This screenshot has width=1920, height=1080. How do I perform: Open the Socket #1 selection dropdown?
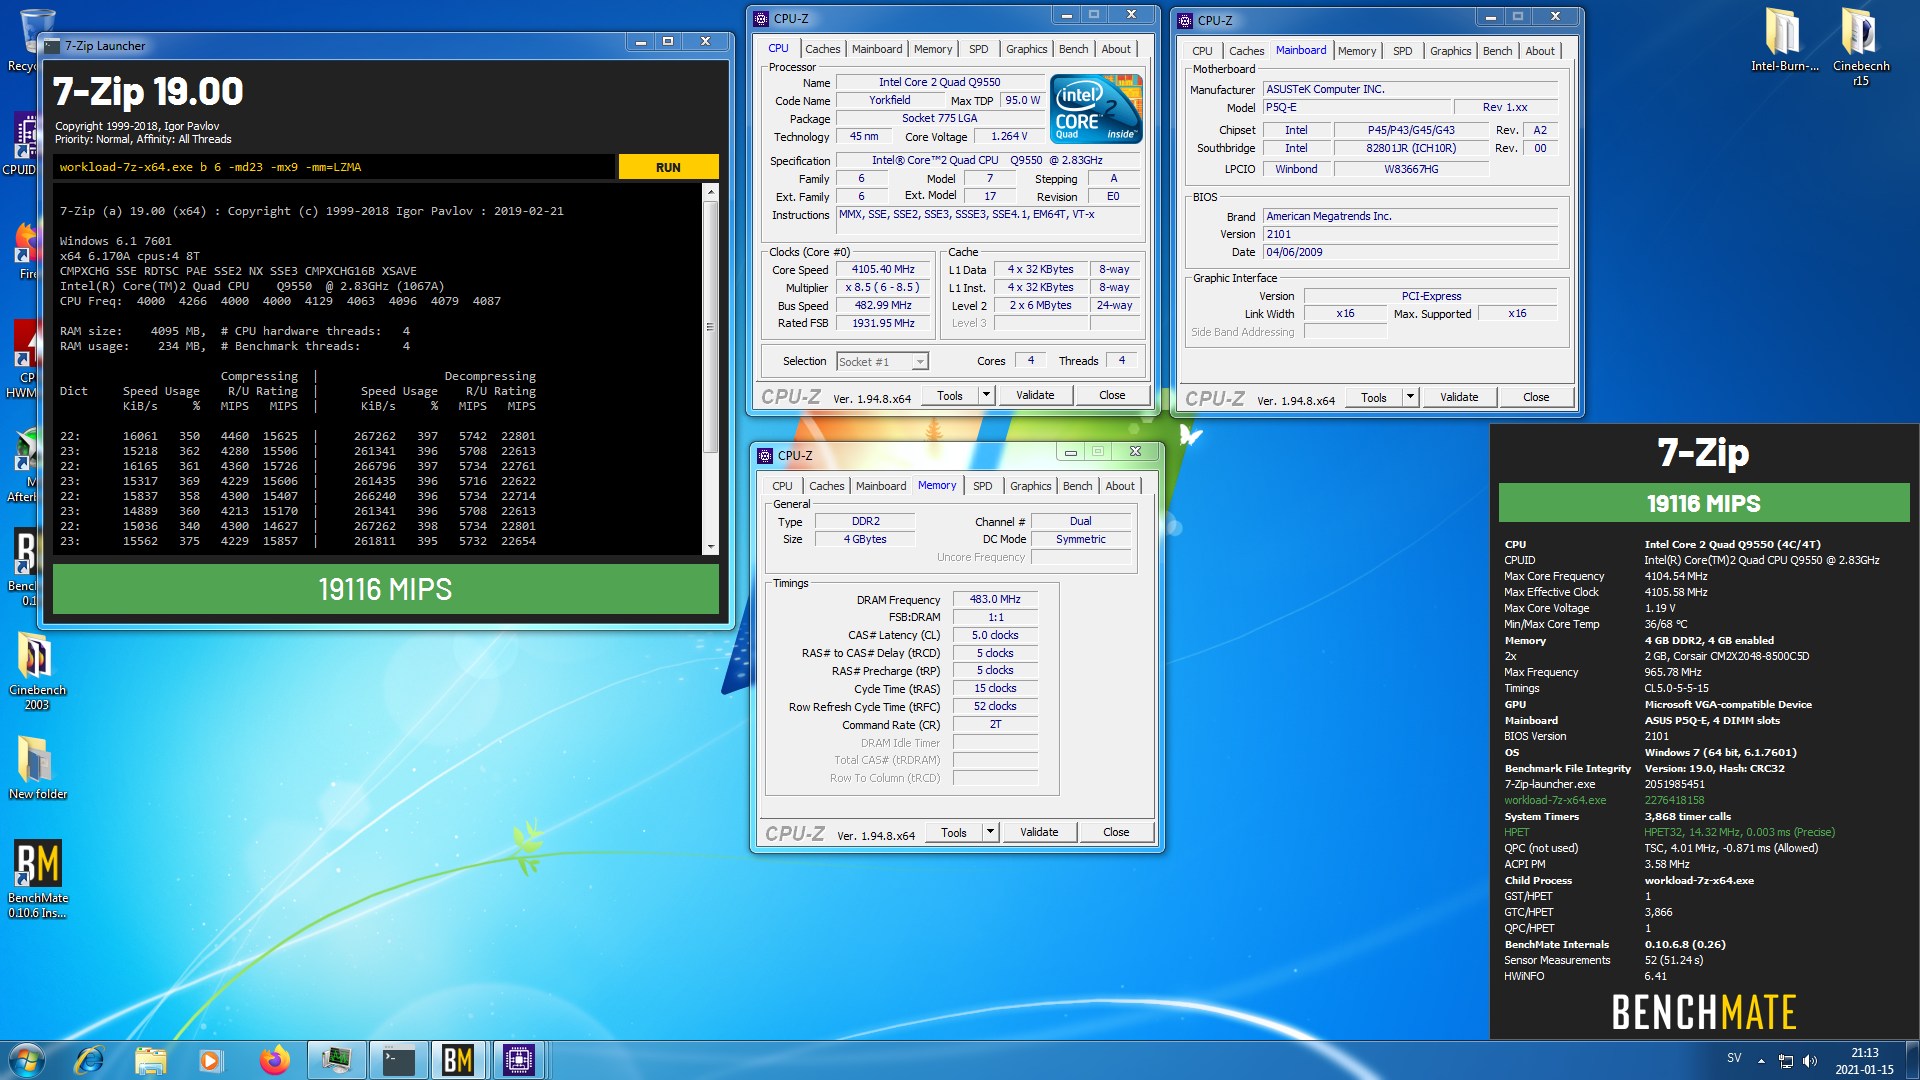[x=882, y=362]
